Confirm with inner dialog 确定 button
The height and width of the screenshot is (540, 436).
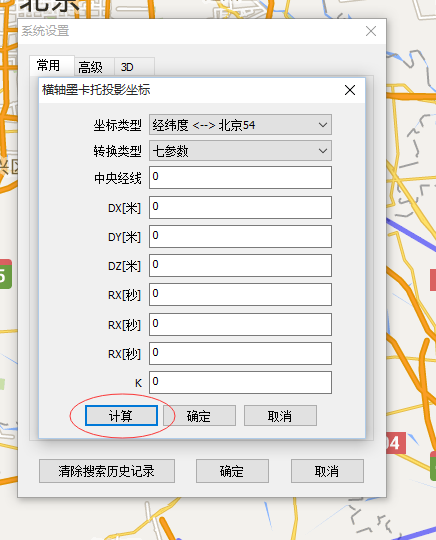pos(199,416)
